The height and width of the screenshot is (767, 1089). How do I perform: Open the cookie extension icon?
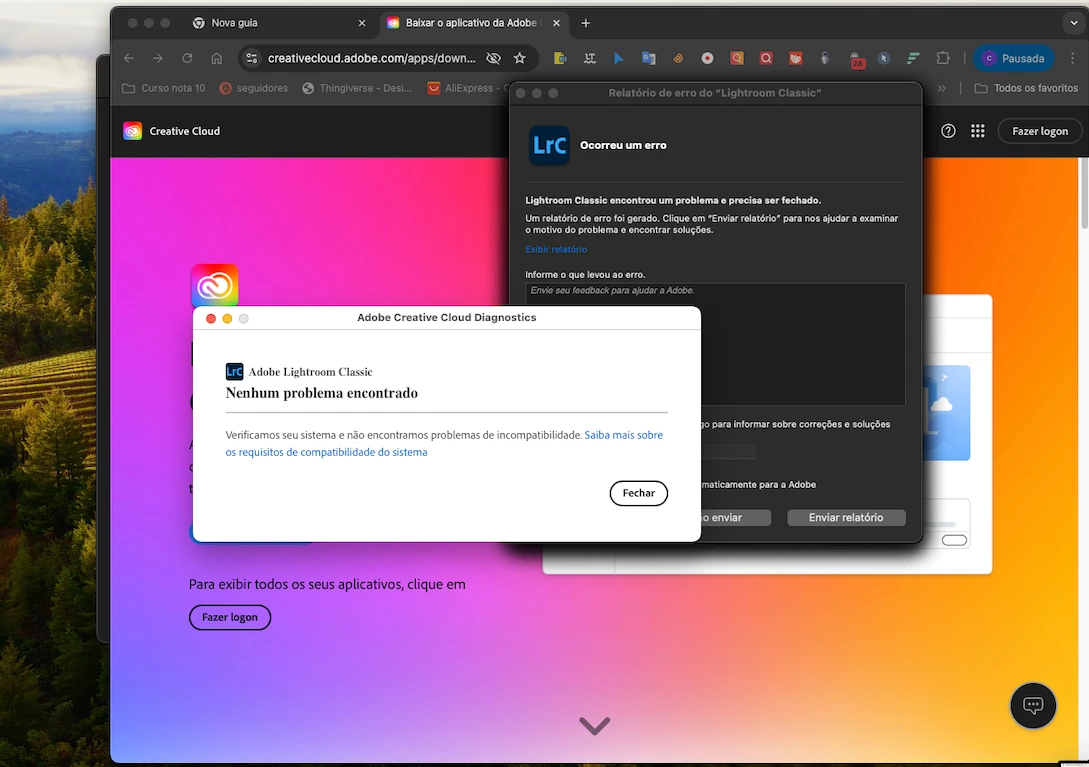[x=678, y=58]
